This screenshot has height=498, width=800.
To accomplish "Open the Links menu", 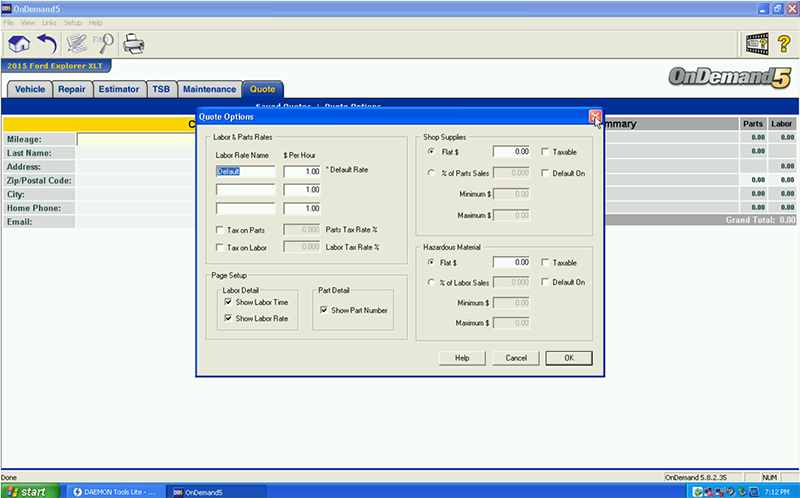I will coord(49,23).
